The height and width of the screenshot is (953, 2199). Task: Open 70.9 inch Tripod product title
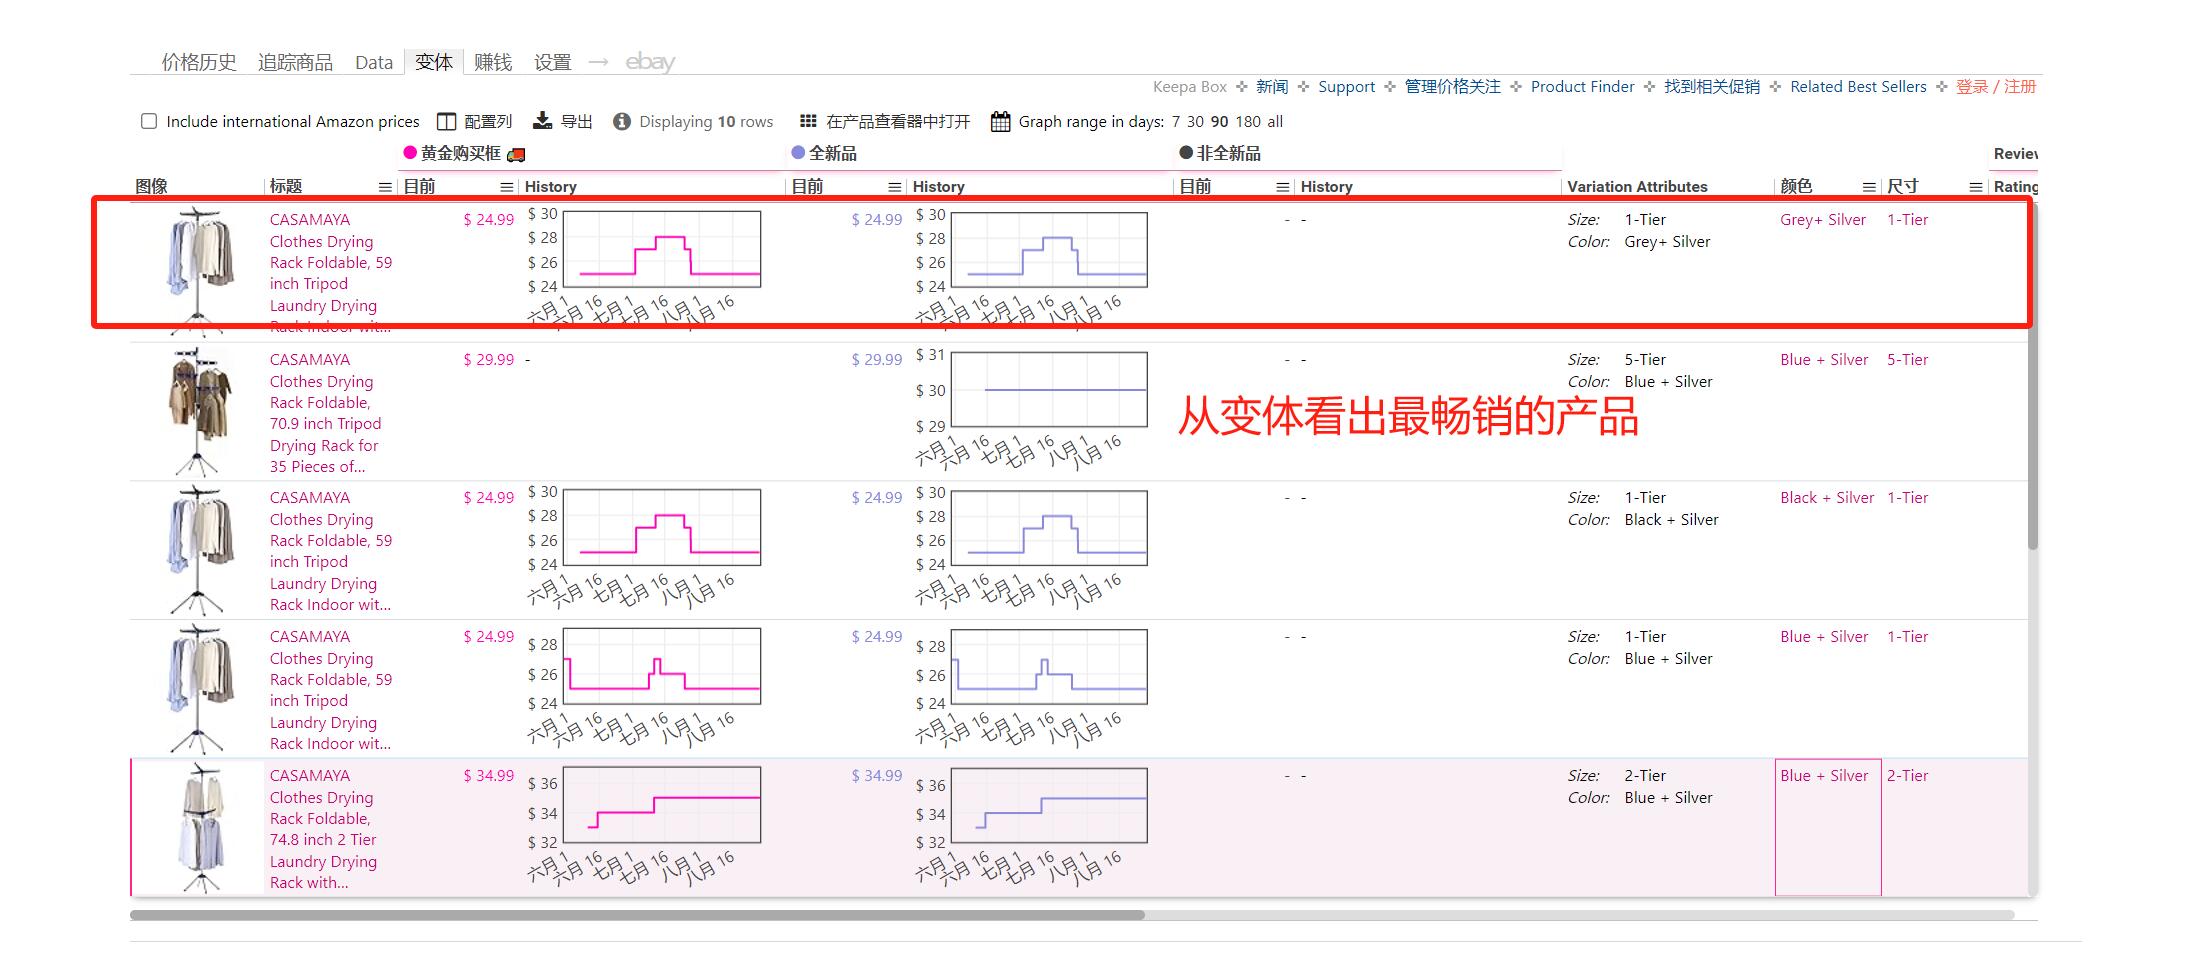pyautogui.click(x=326, y=413)
